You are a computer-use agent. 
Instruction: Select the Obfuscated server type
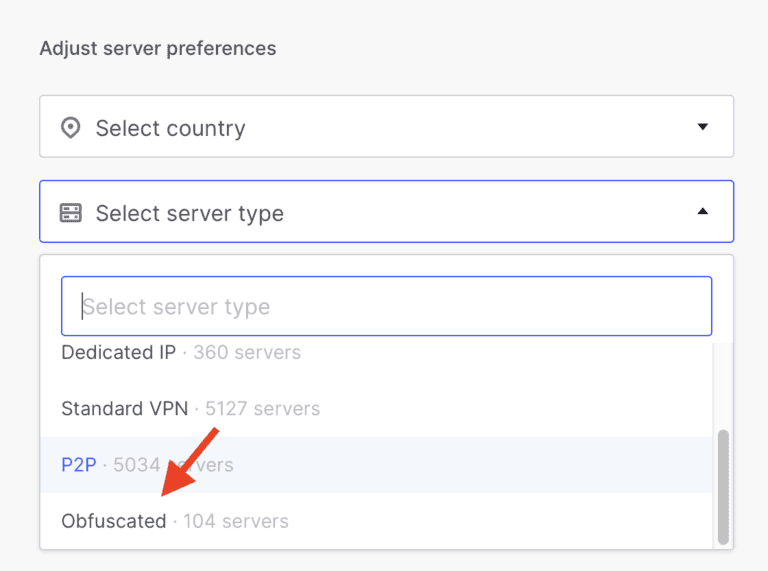113,521
